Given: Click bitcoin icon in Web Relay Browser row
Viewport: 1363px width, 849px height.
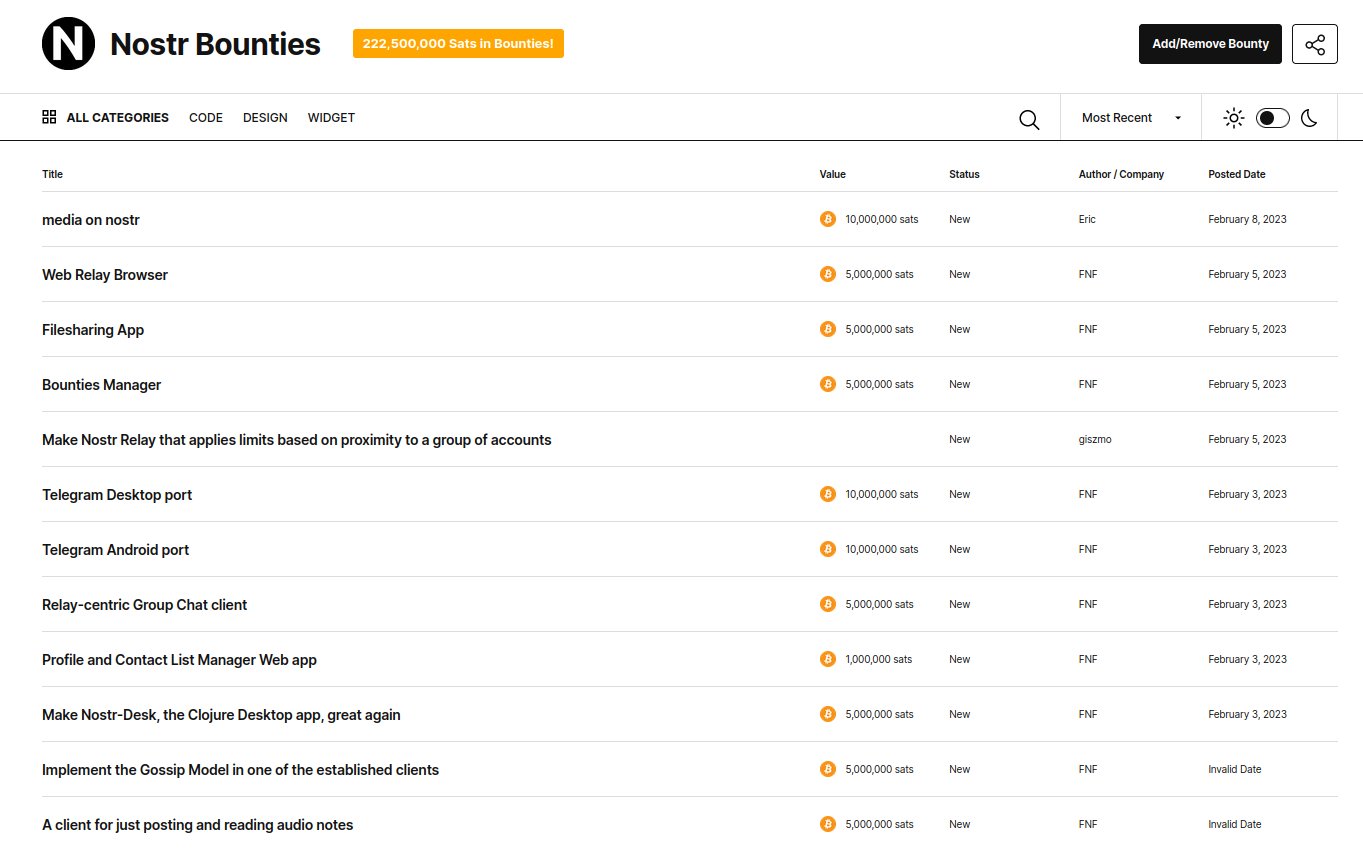Looking at the screenshot, I should (828, 274).
